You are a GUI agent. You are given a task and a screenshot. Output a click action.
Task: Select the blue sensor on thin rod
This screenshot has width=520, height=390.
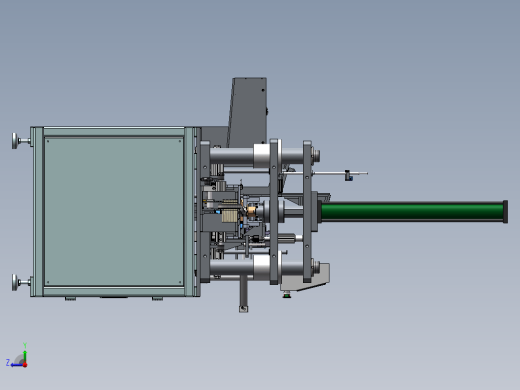348,176
